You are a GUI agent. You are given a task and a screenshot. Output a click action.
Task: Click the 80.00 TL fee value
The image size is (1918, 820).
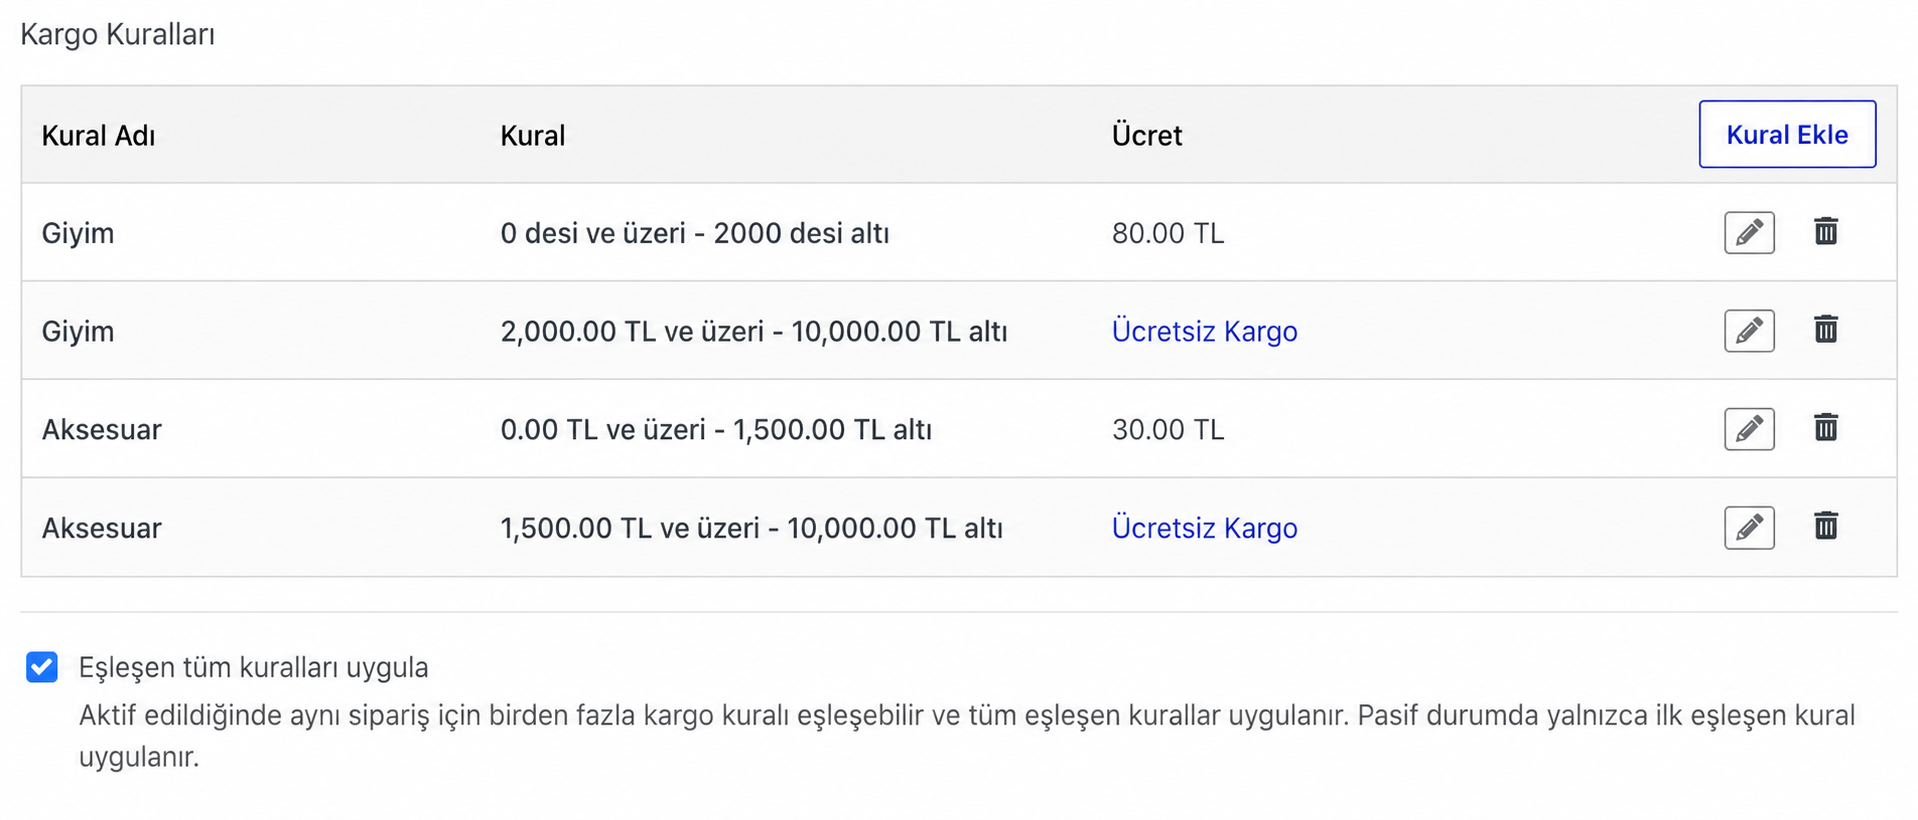click(x=1168, y=233)
